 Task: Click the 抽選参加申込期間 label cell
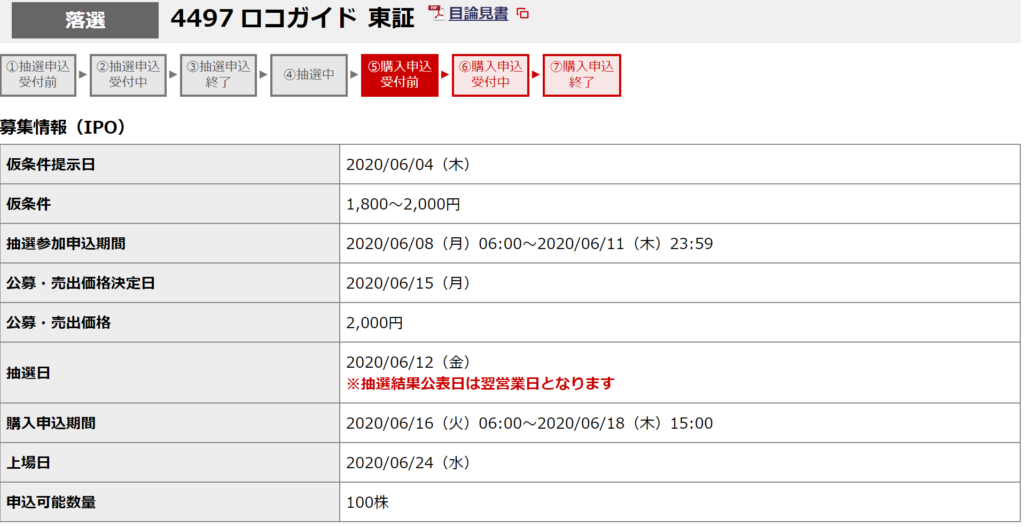(x=170, y=244)
